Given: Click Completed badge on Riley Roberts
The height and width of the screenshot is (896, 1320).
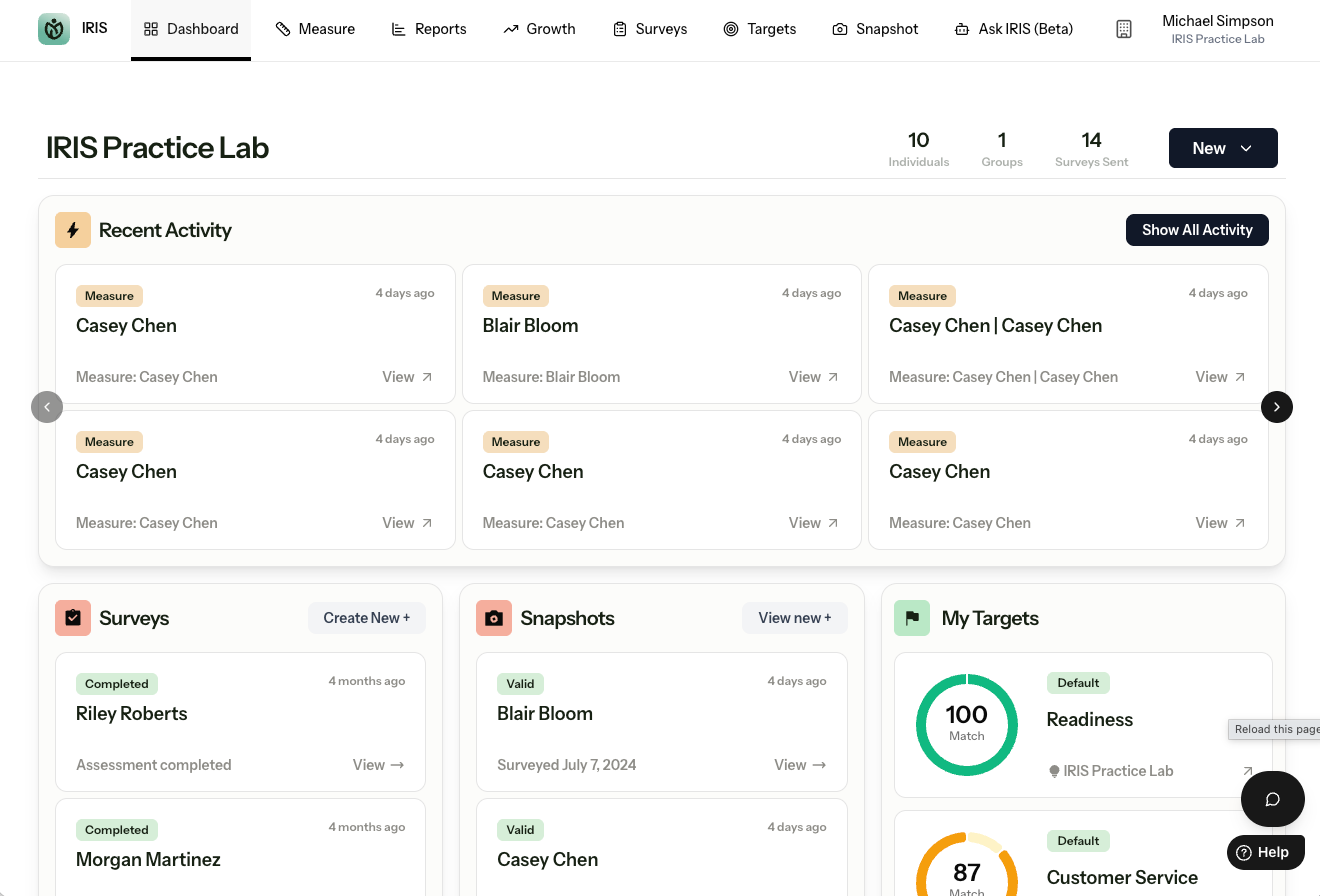Looking at the screenshot, I should (117, 684).
